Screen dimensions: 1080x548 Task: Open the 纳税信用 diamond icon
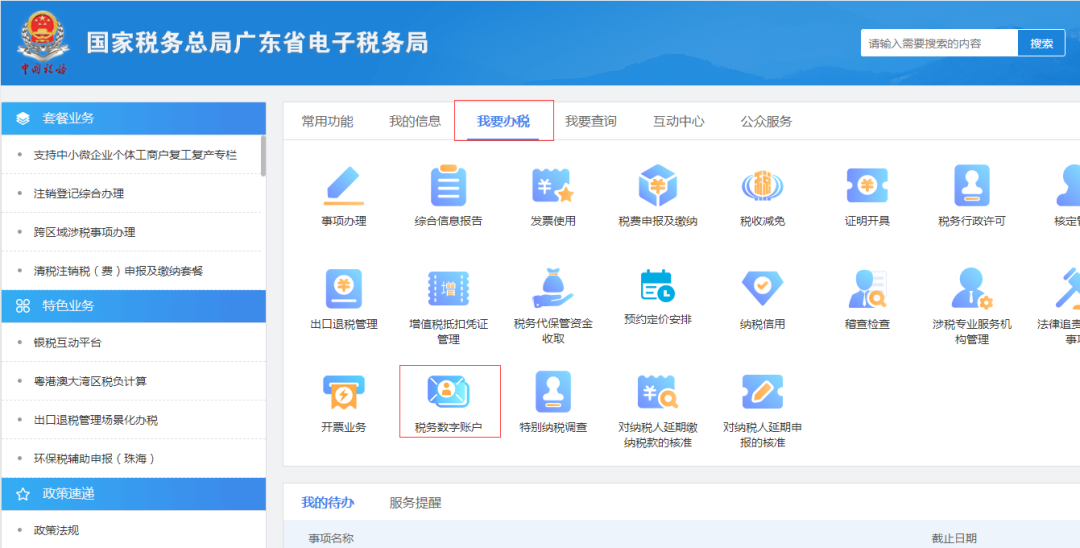click(x=762, y=288)
